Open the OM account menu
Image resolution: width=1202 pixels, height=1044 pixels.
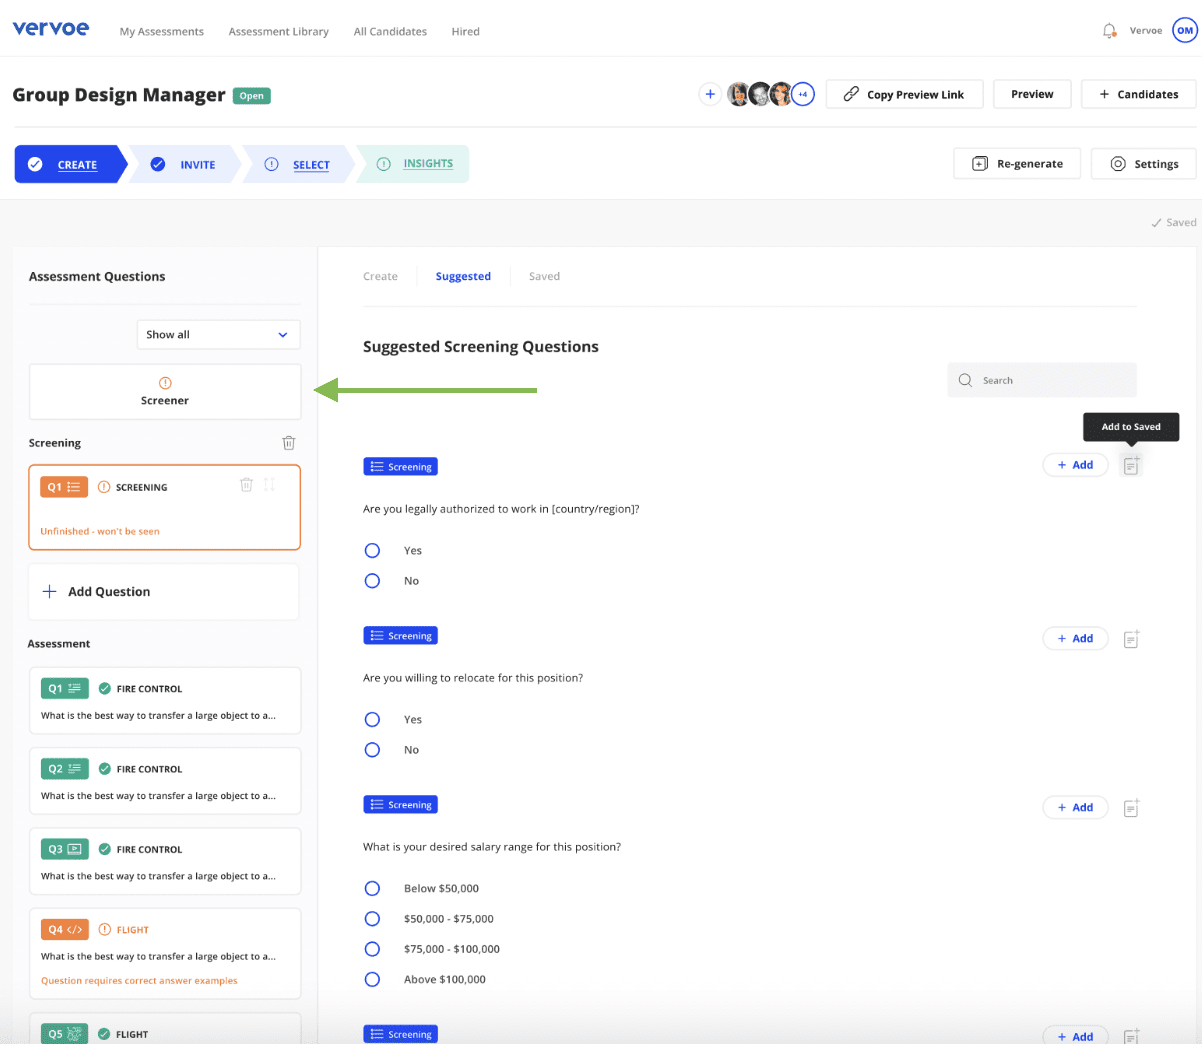(1186, 30)
